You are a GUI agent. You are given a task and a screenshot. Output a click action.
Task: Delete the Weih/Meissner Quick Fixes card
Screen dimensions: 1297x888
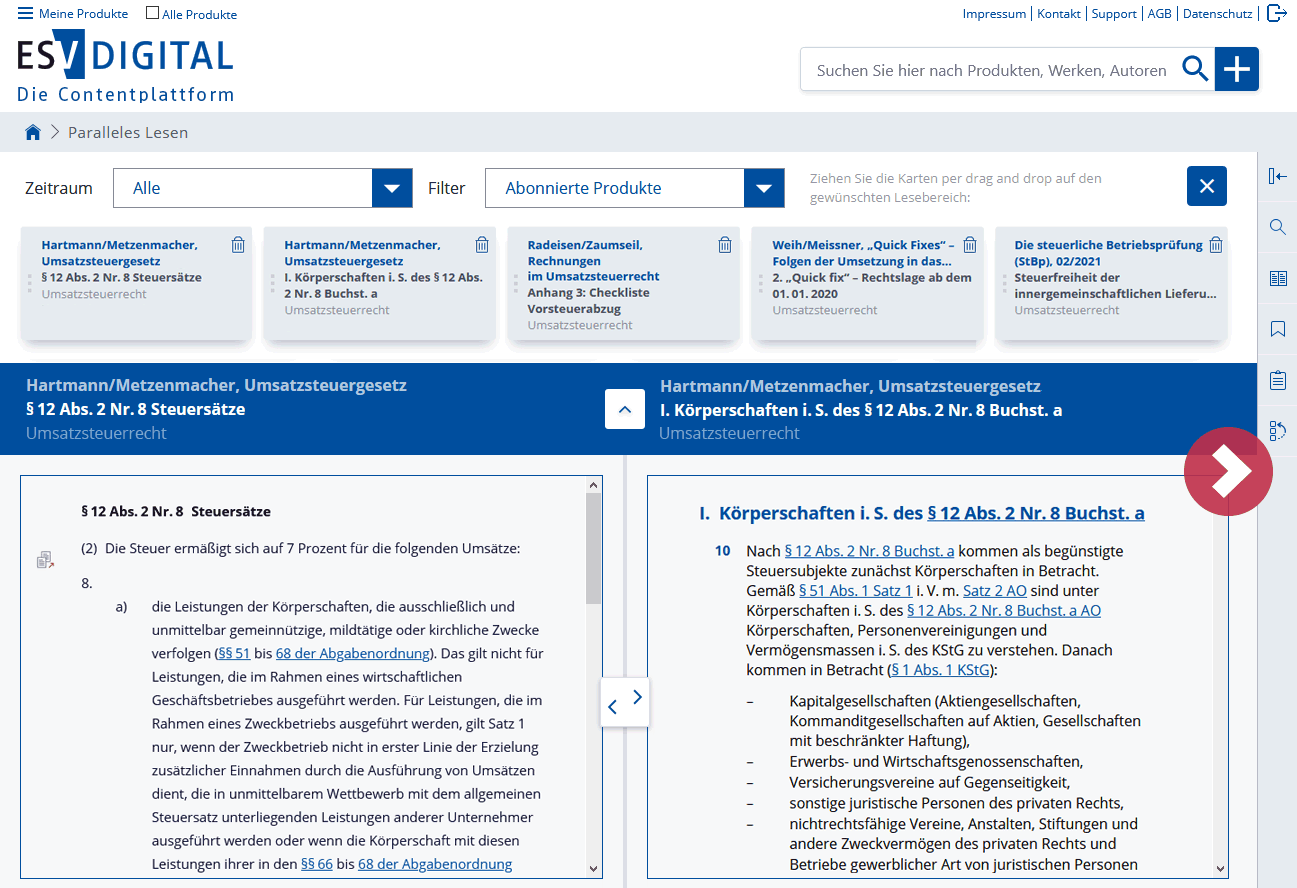[x=969, y=245]
